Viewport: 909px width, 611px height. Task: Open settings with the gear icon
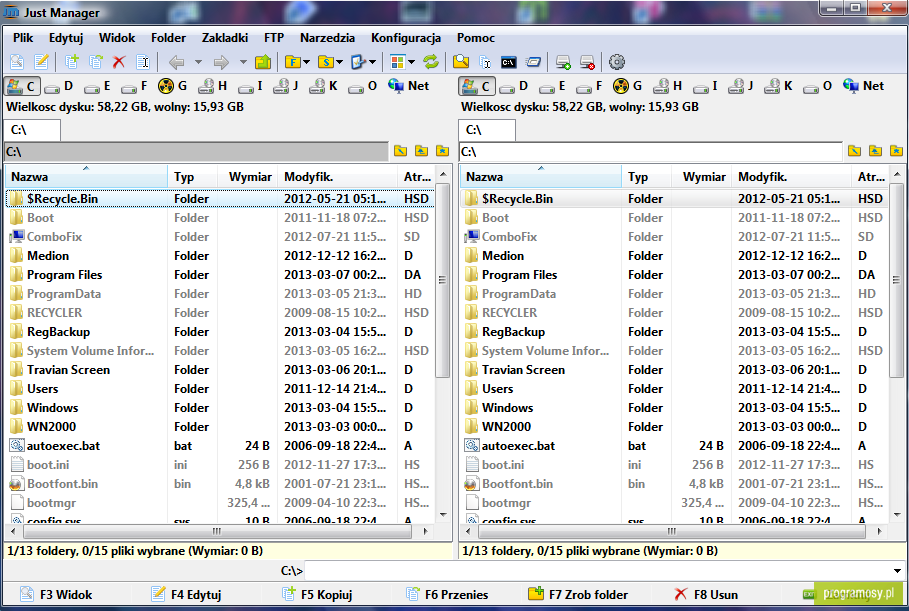(x=617, y=61)
